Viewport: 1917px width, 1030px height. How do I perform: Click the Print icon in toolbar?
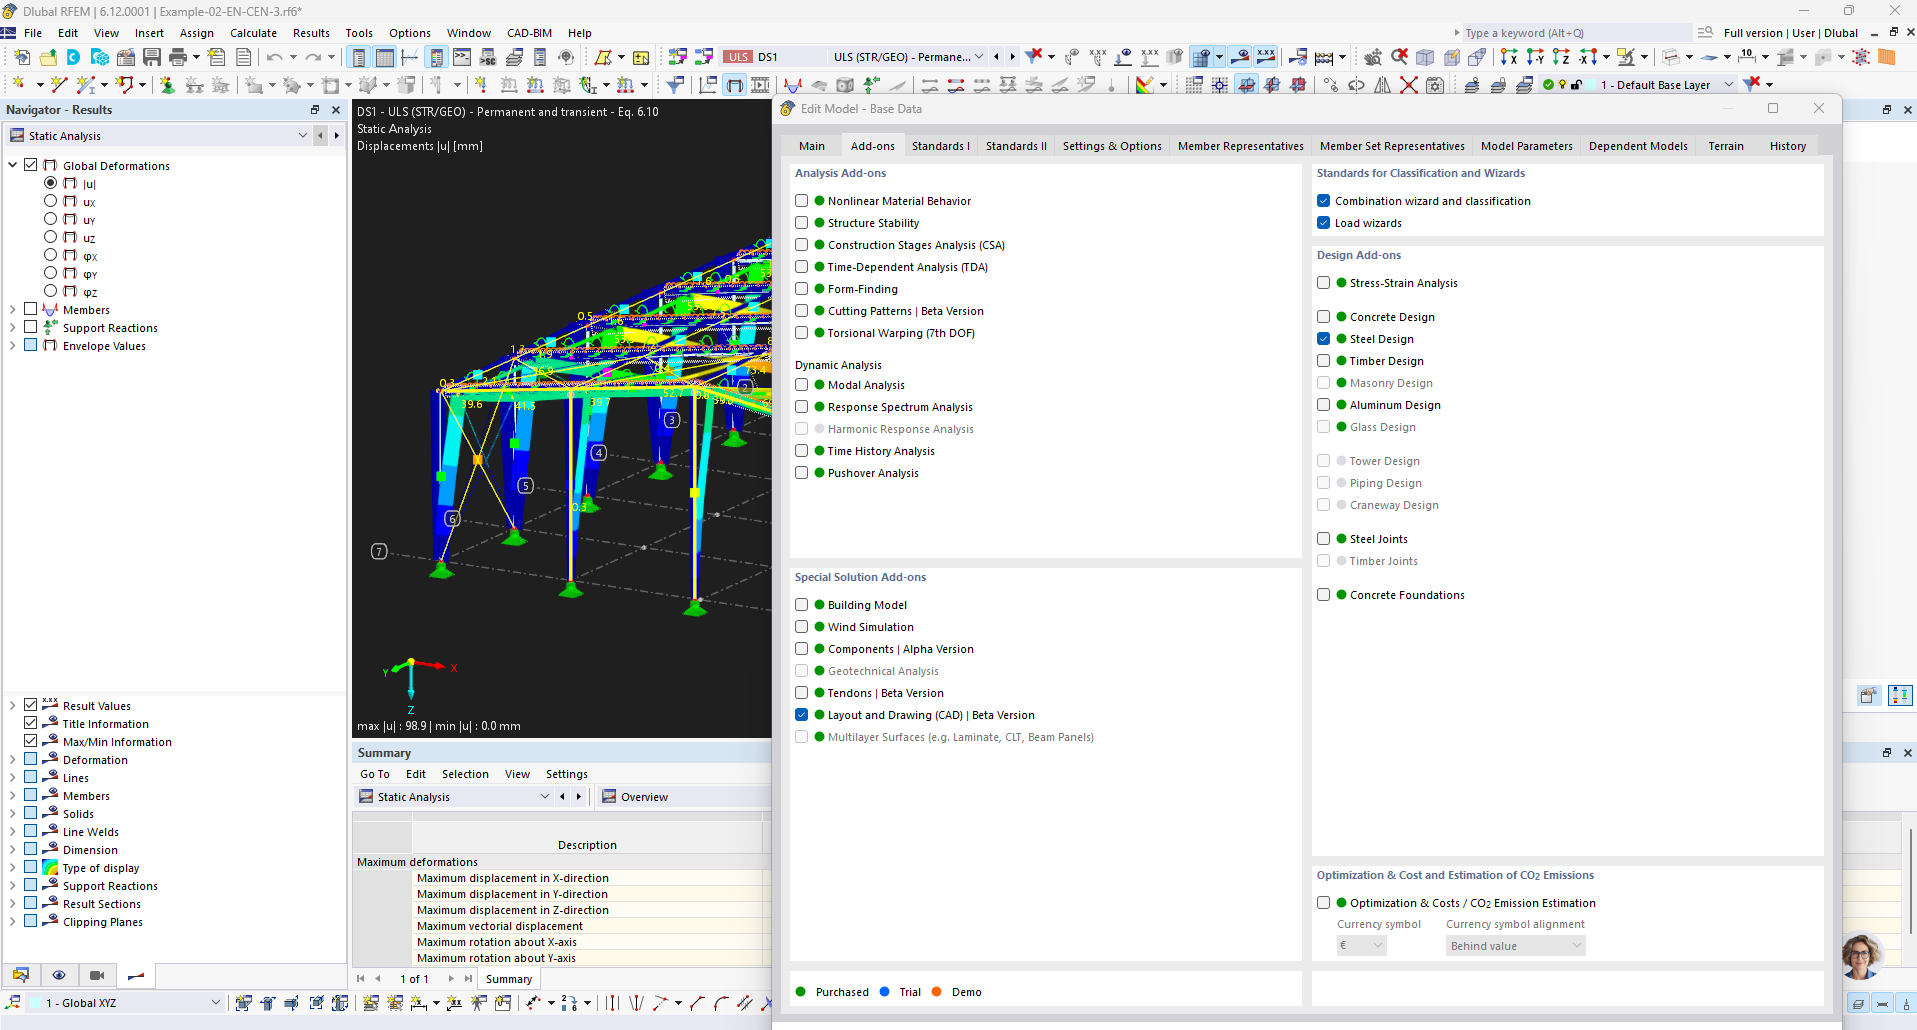click(178, 57)
